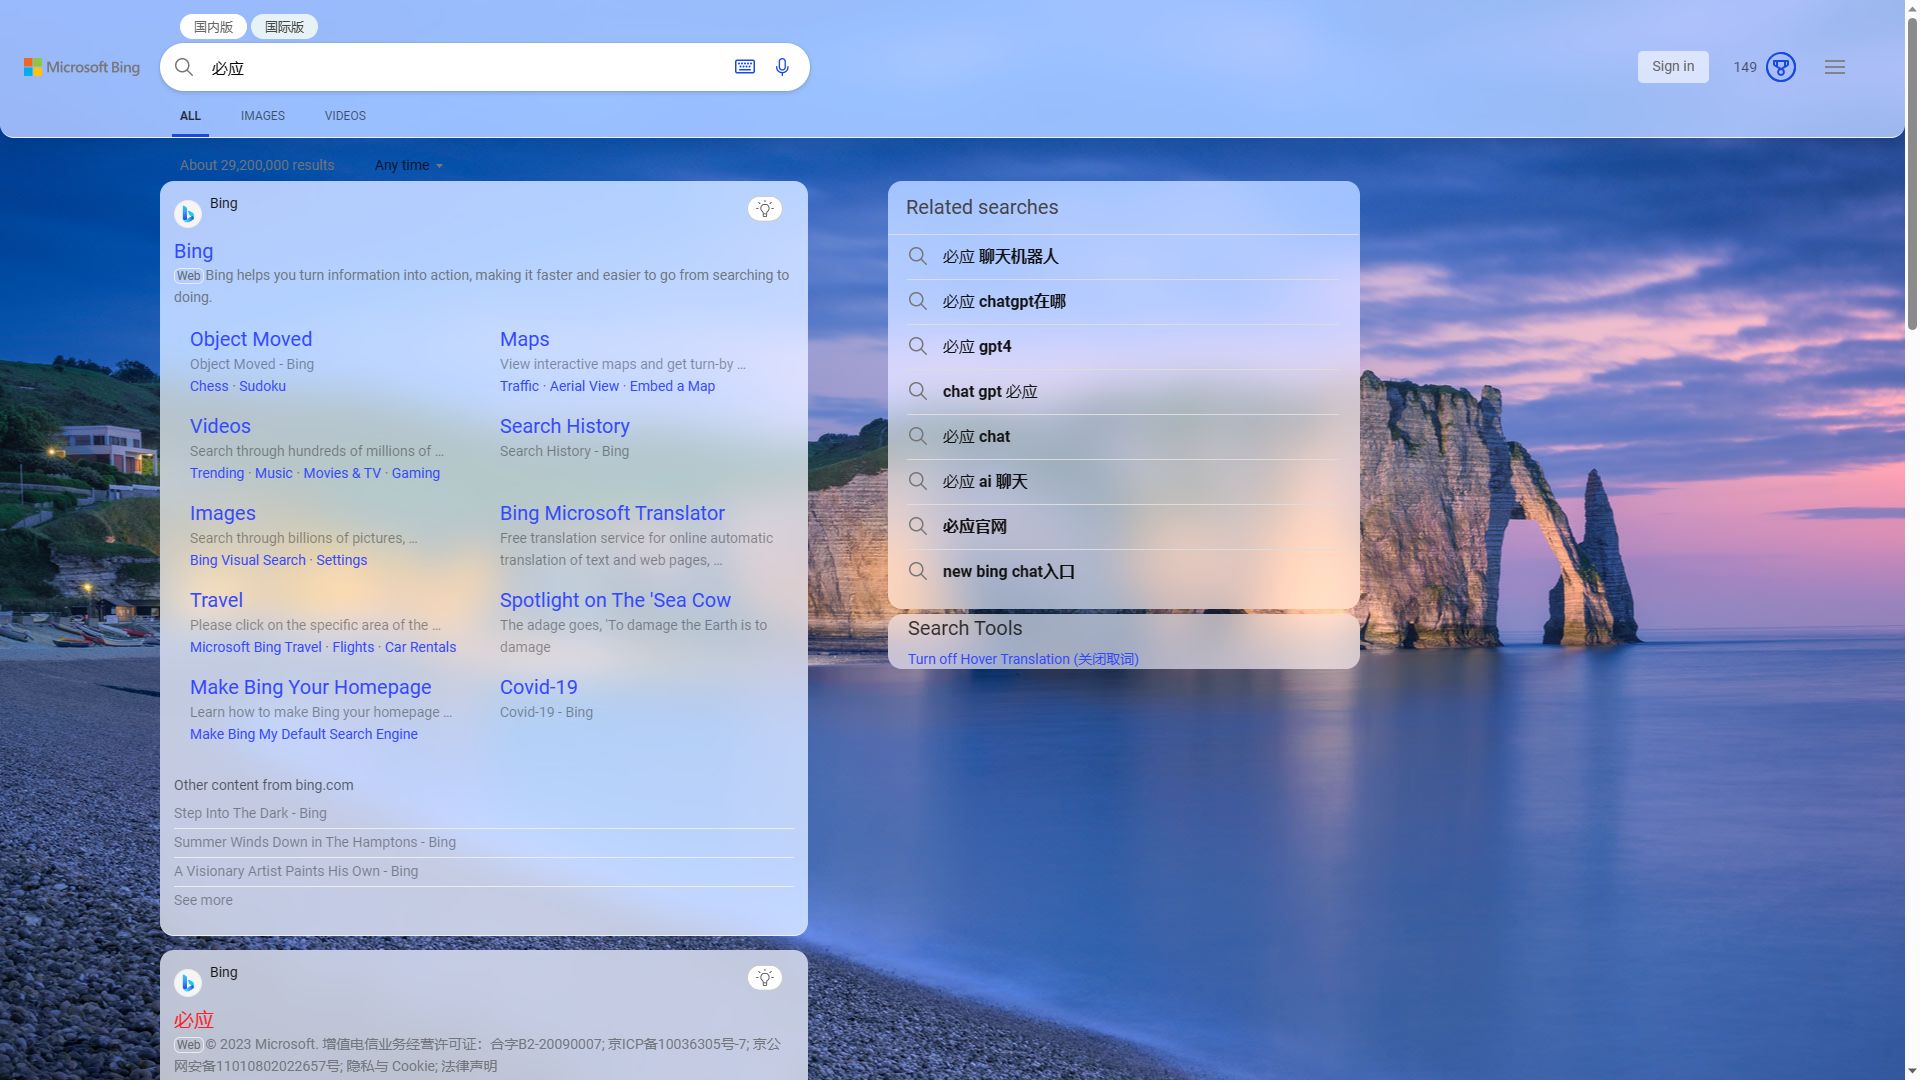Open the Travel sitelink heading
This screenshot has width=1920, height=1080.
216,600
